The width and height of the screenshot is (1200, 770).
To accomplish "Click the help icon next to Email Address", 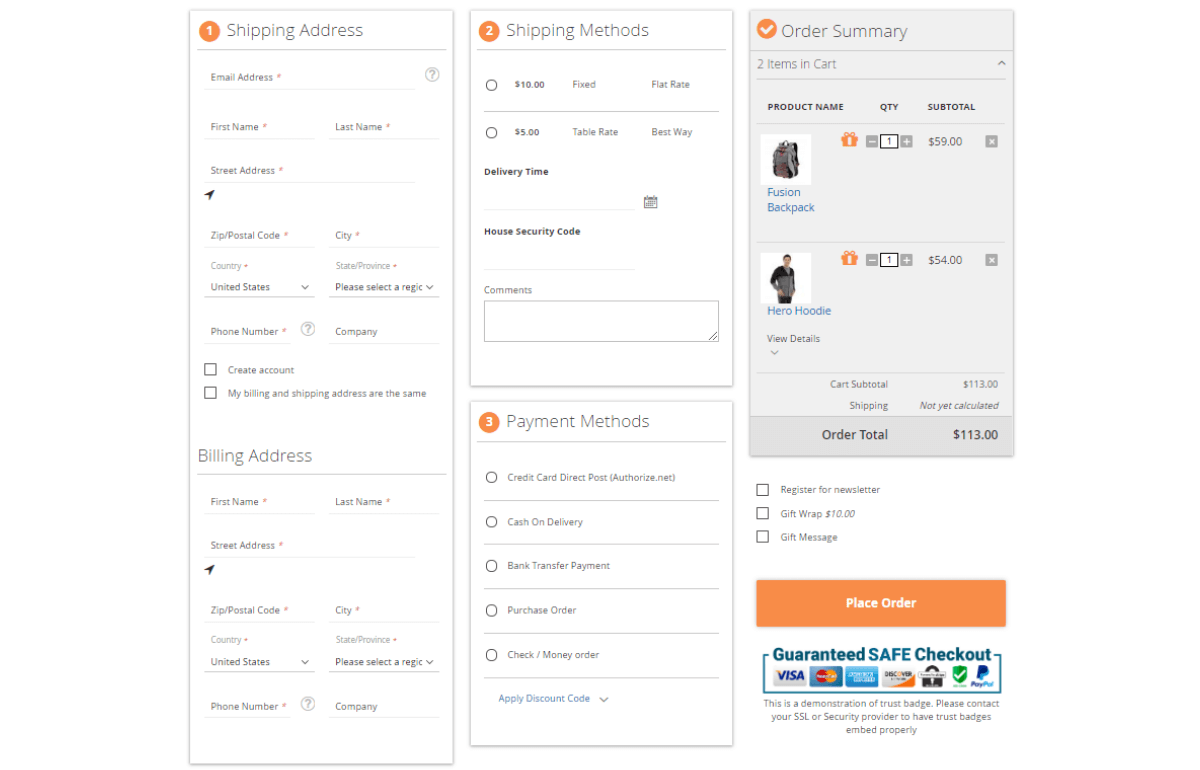I will coord(431,74).
